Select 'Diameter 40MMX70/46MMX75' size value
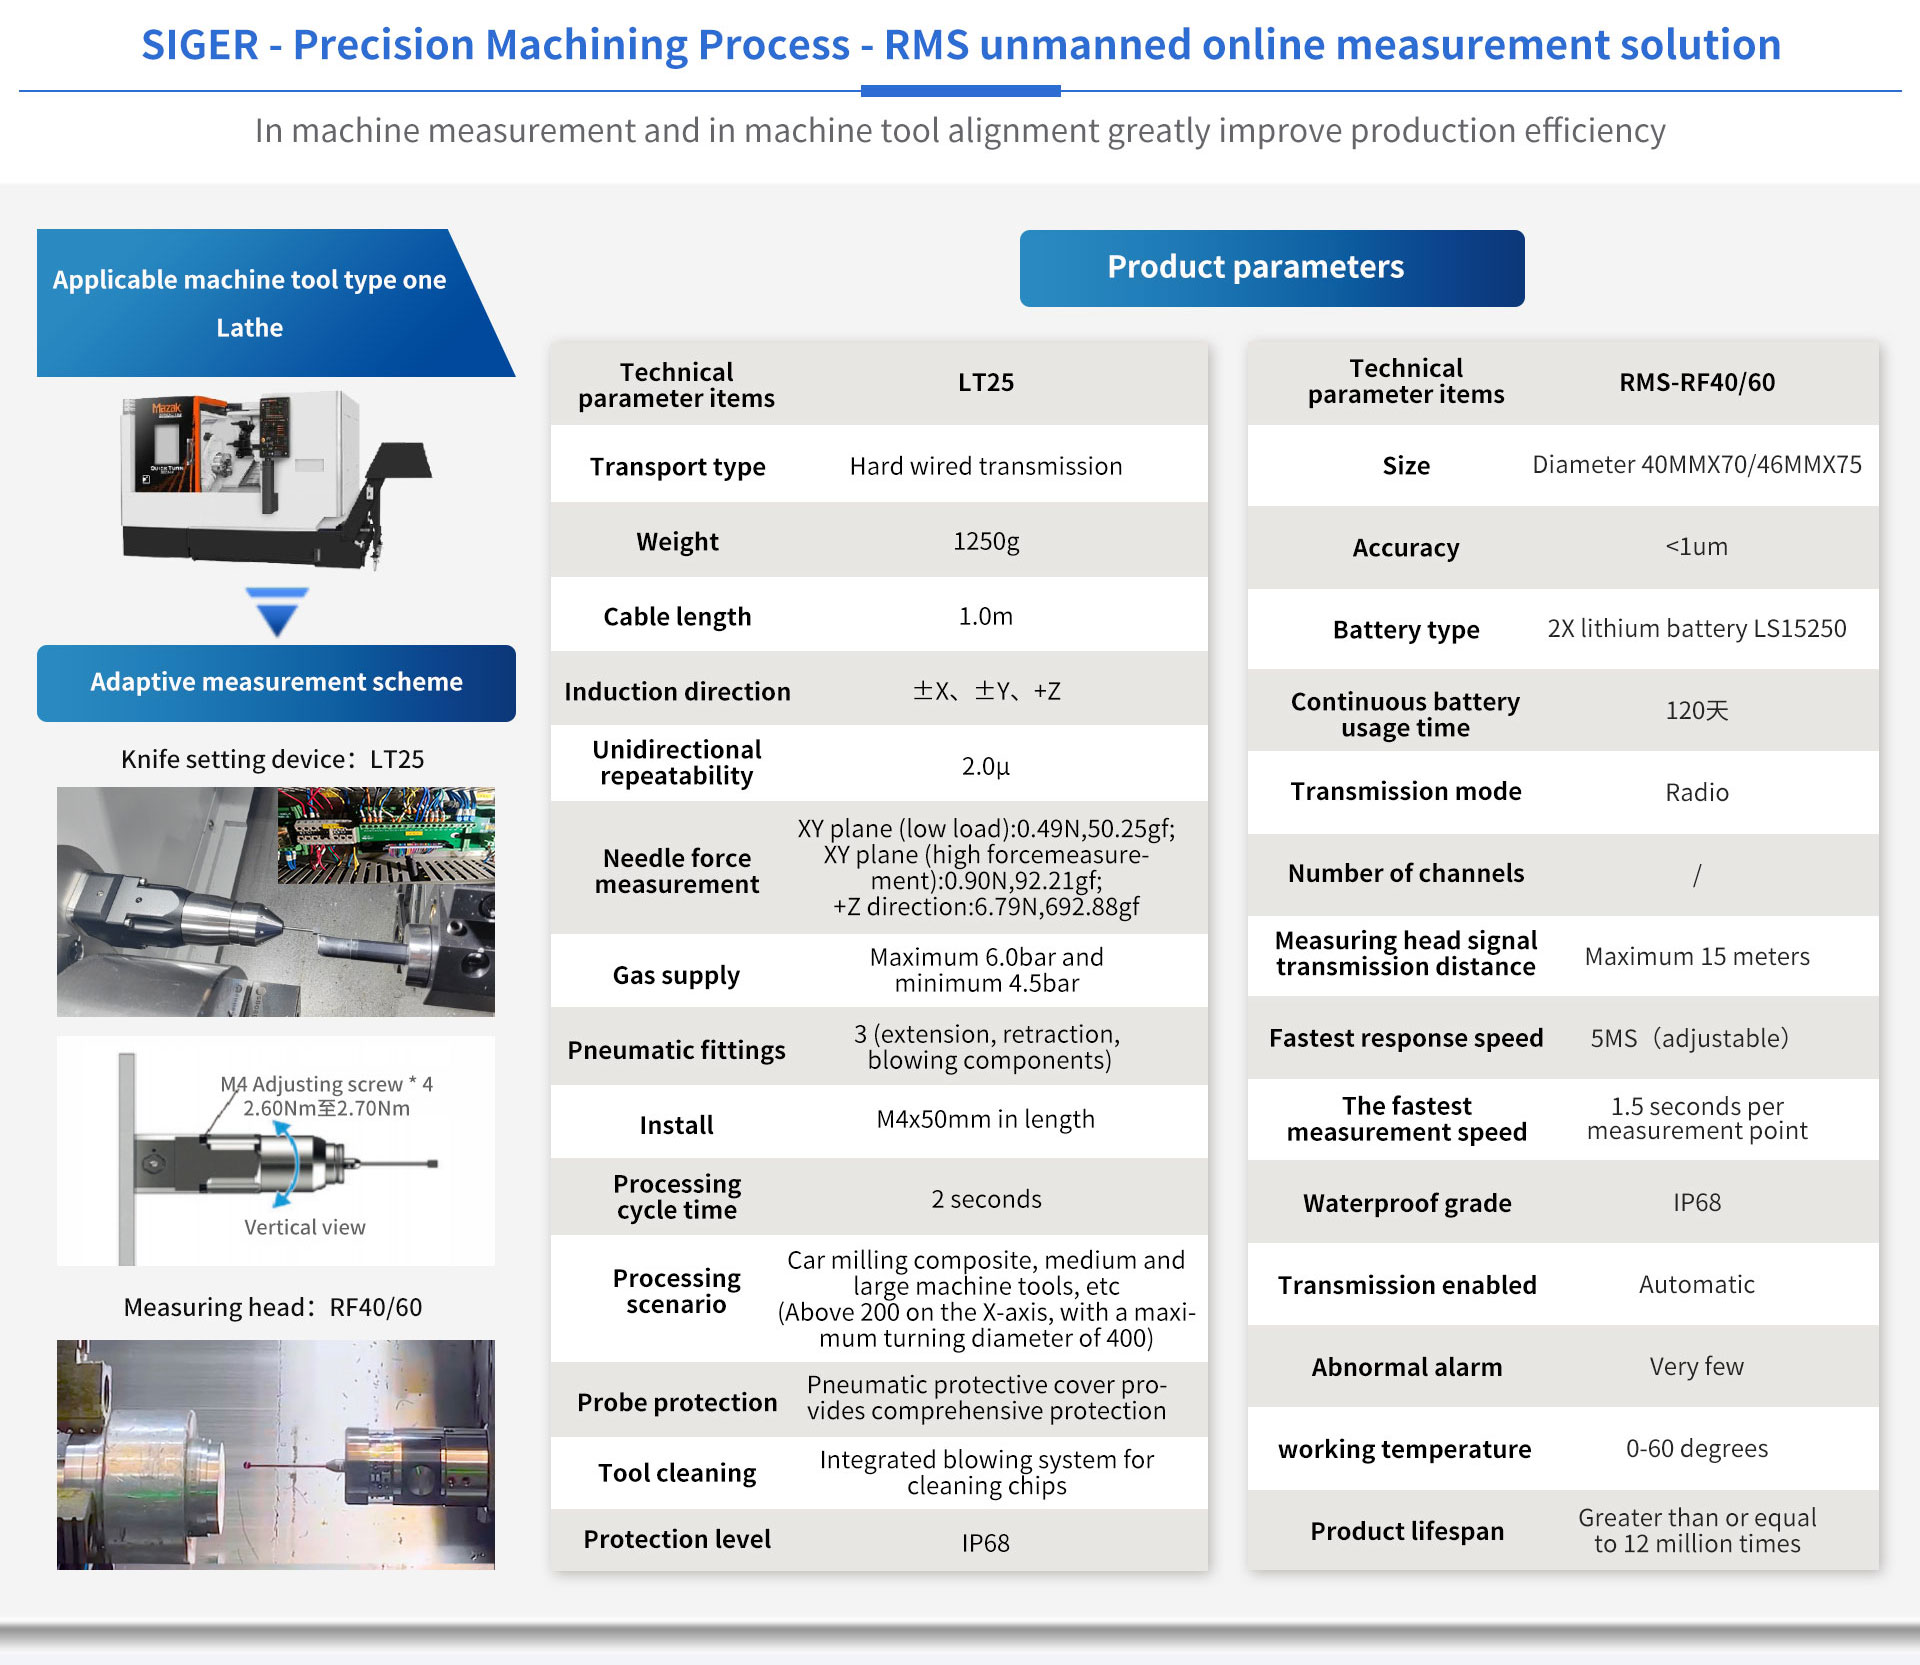1920x1665 pixels. 1697,465
